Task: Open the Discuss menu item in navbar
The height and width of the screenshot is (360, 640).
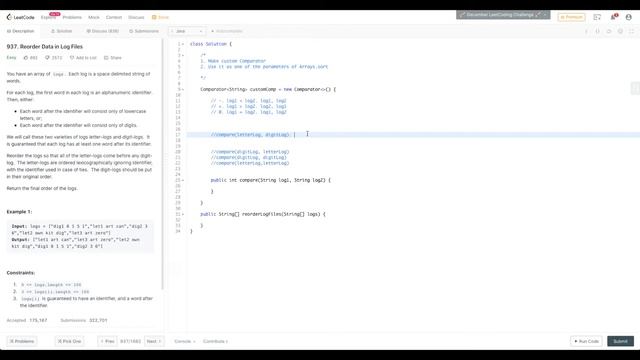Action: (x=136, y=17)
